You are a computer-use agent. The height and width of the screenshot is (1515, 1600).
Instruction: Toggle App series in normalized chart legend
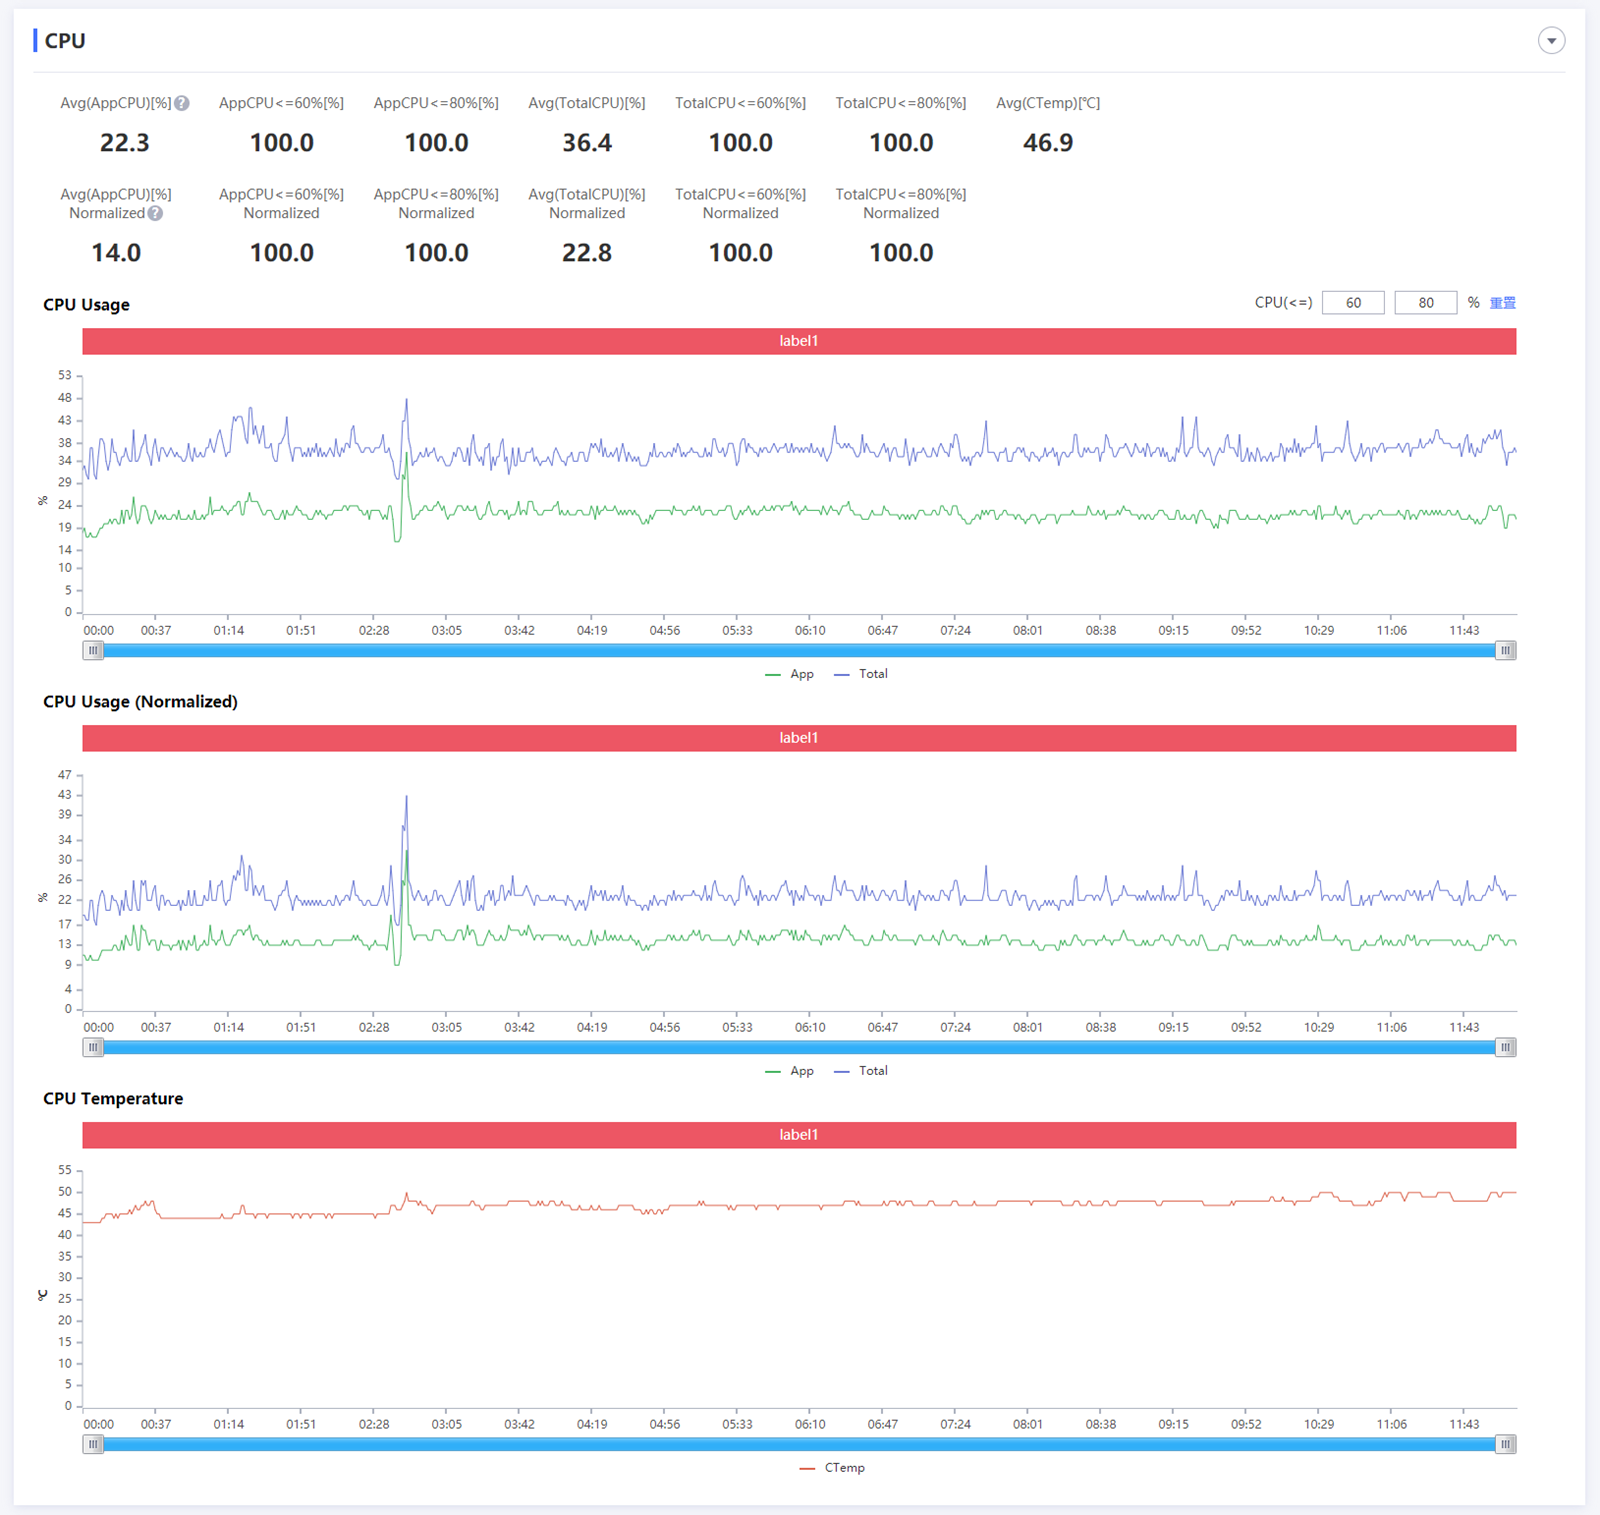click(x=790, y=1071)
